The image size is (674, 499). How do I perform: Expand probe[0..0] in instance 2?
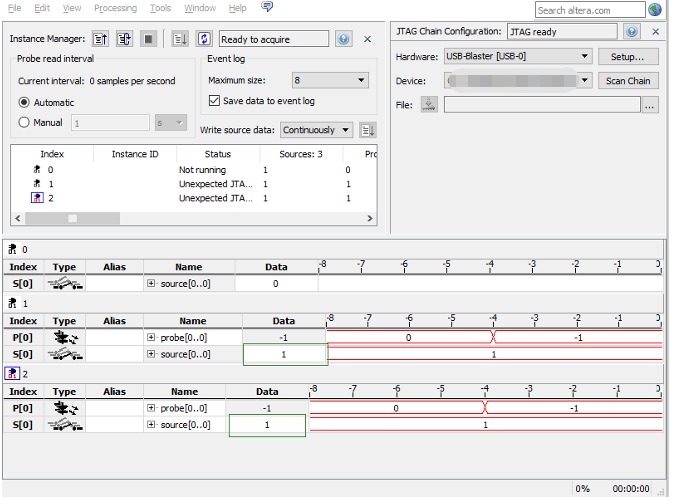[x=151, y=408]
